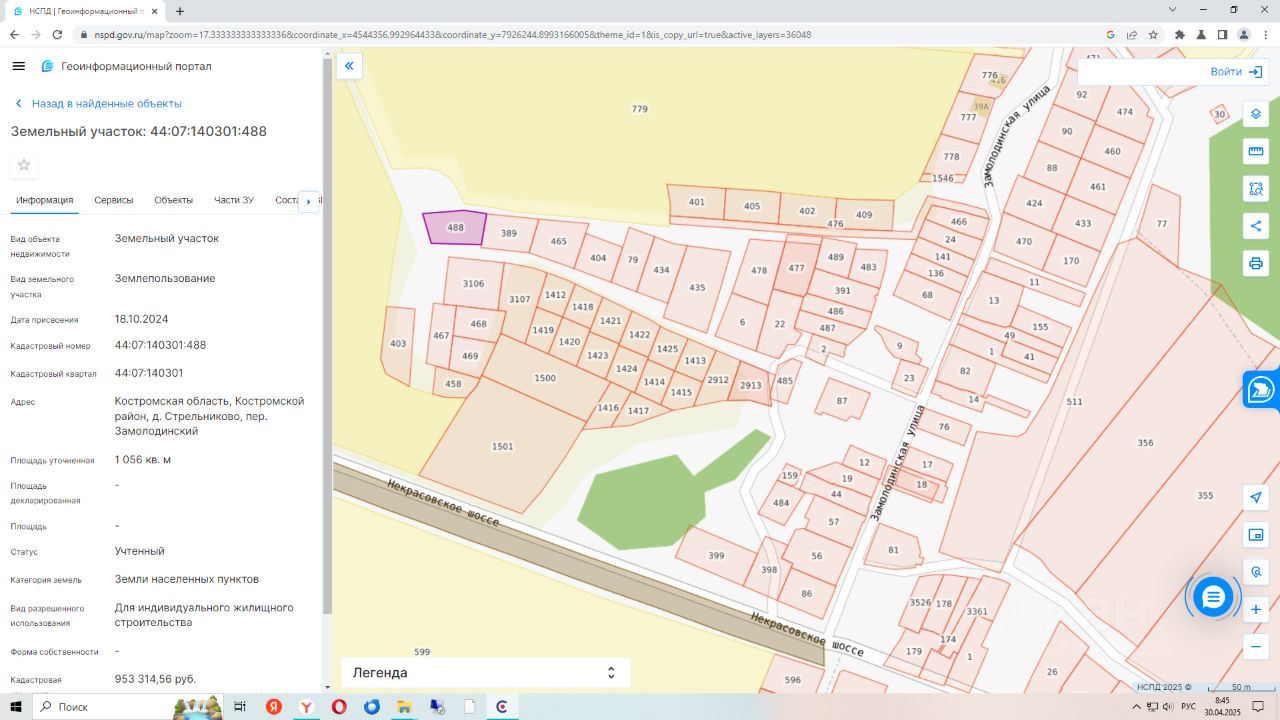Viewport: 1280px width, 720px height.
Task: Switch to the Объекты tab
Action: [173, 200]
